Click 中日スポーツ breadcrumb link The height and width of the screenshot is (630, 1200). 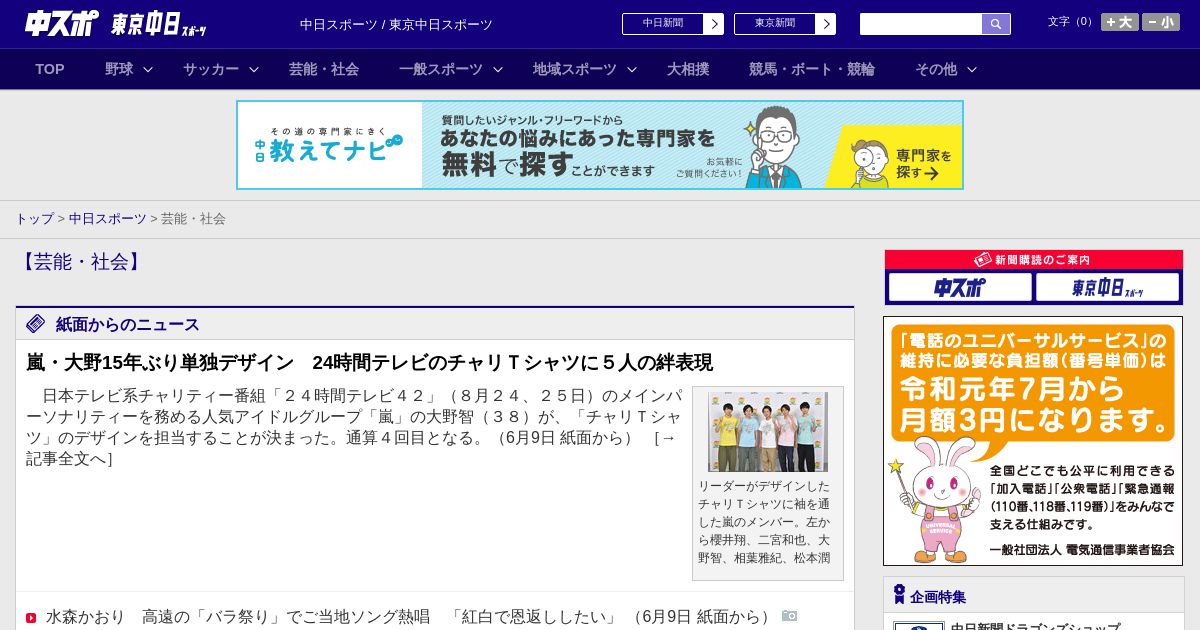[x=108, y=218]
